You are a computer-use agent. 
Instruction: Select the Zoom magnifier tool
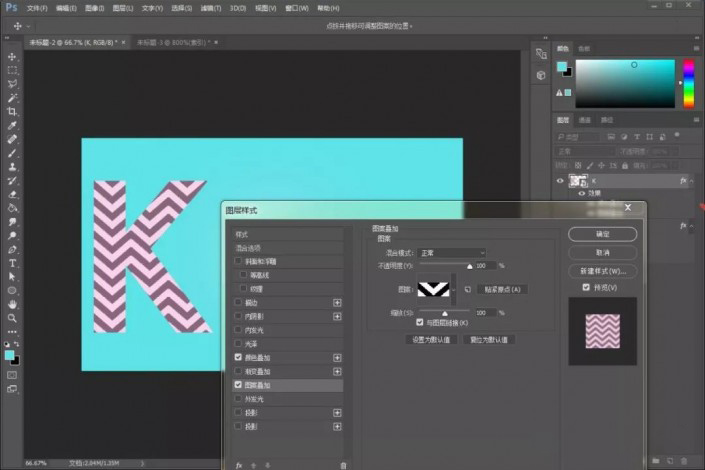[x=12, y=318]
